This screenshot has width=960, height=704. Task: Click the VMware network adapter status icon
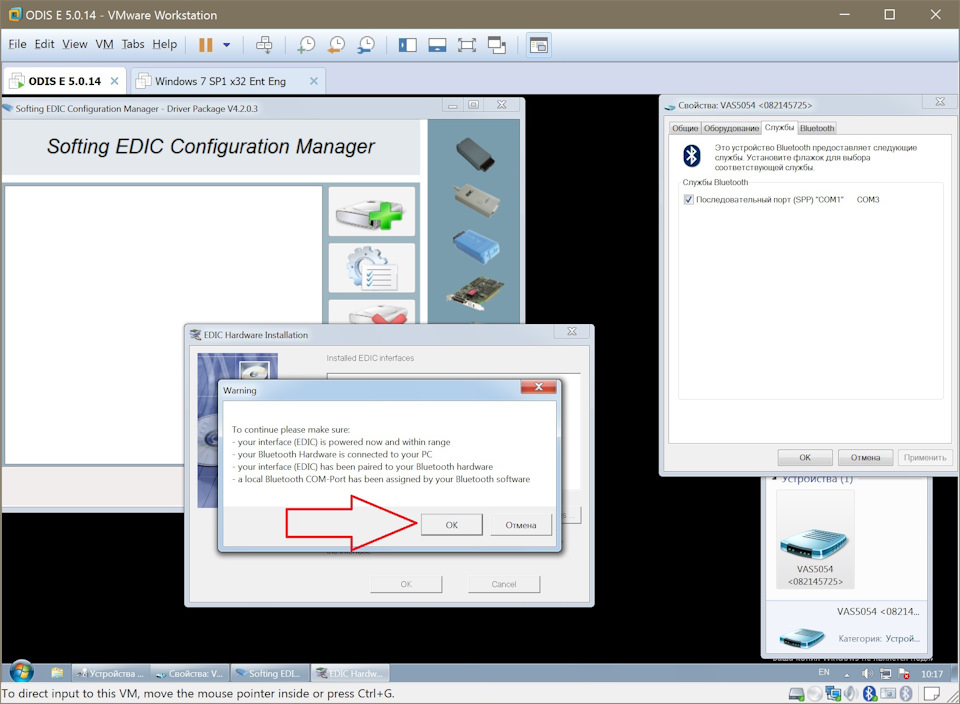(833, 694)
